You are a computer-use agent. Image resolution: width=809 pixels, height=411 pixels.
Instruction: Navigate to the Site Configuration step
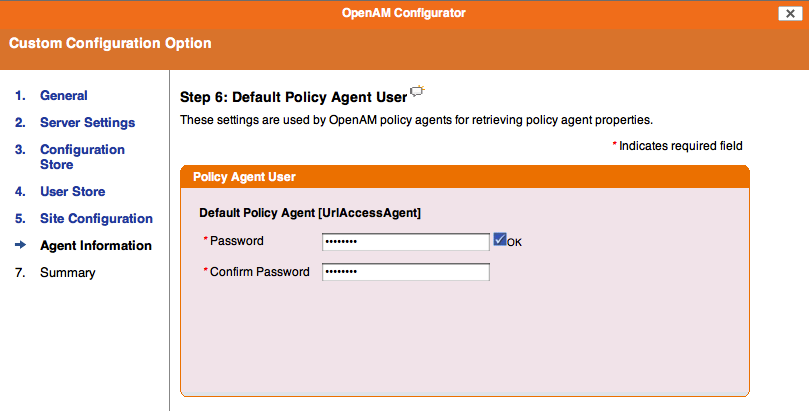coord(96,218)
